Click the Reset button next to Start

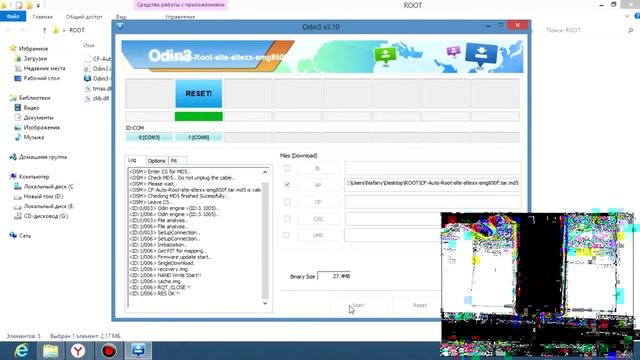click(x=419, y=305)
